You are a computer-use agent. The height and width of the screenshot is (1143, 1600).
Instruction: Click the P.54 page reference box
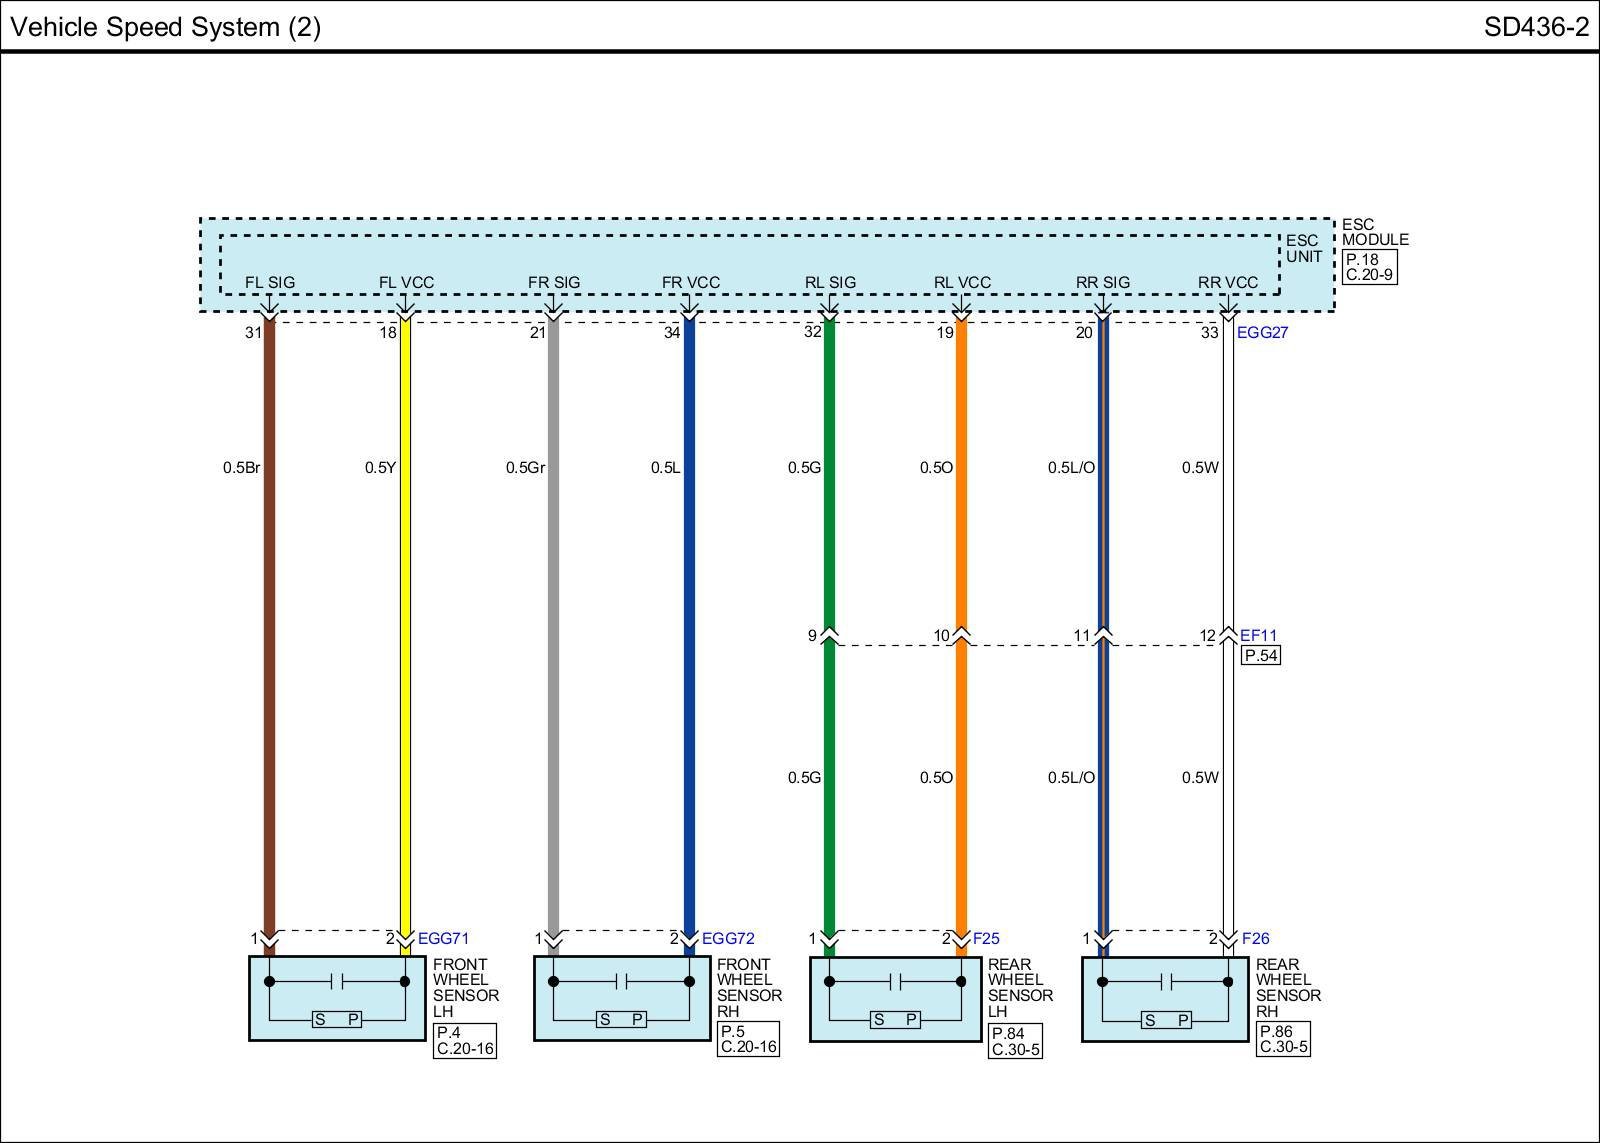pyautogui.click(x=1260, y=656)
